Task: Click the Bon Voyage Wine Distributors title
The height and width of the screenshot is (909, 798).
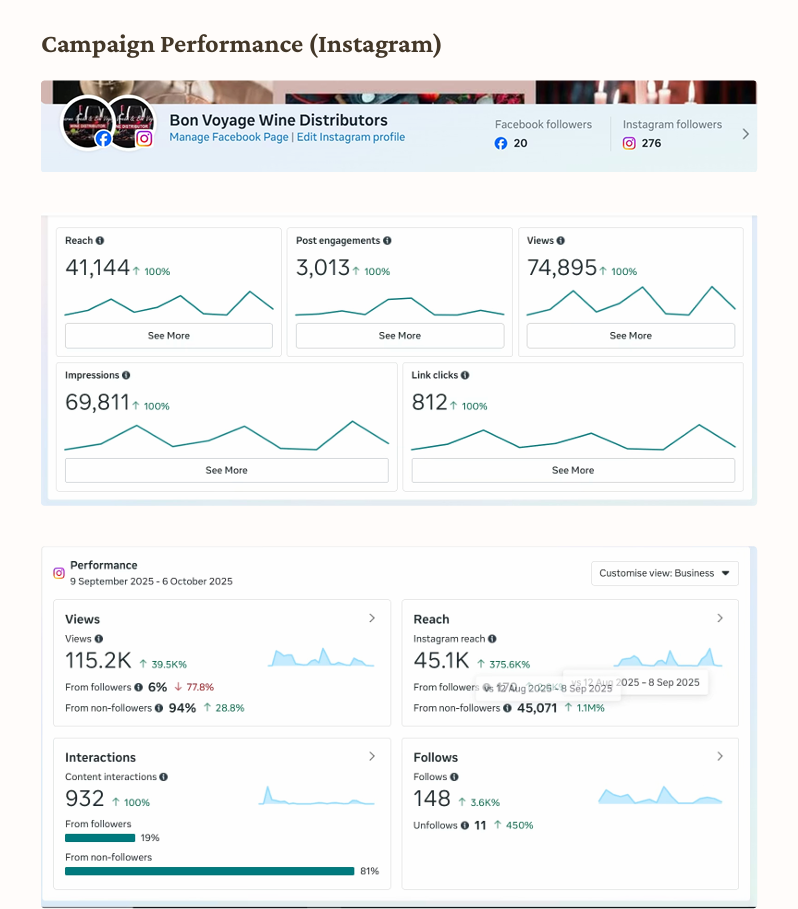Action: (x=278, y=120)
